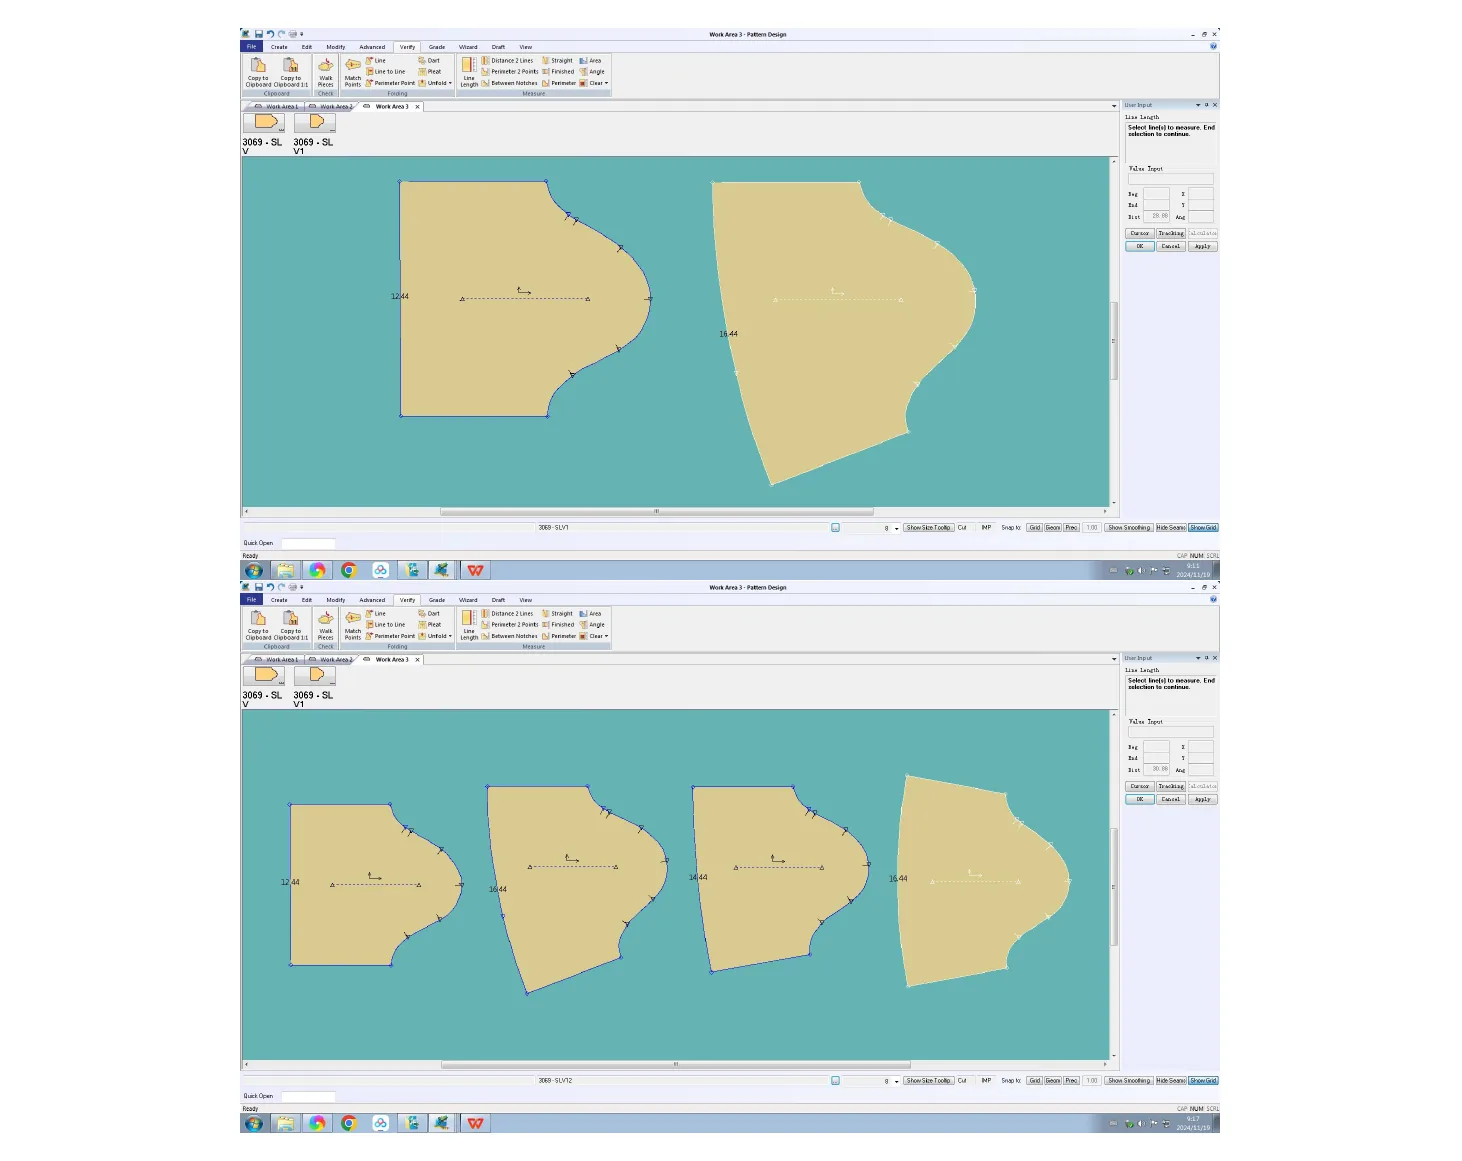Click Apply in lower User Input panel

(x=1203, y=799)
